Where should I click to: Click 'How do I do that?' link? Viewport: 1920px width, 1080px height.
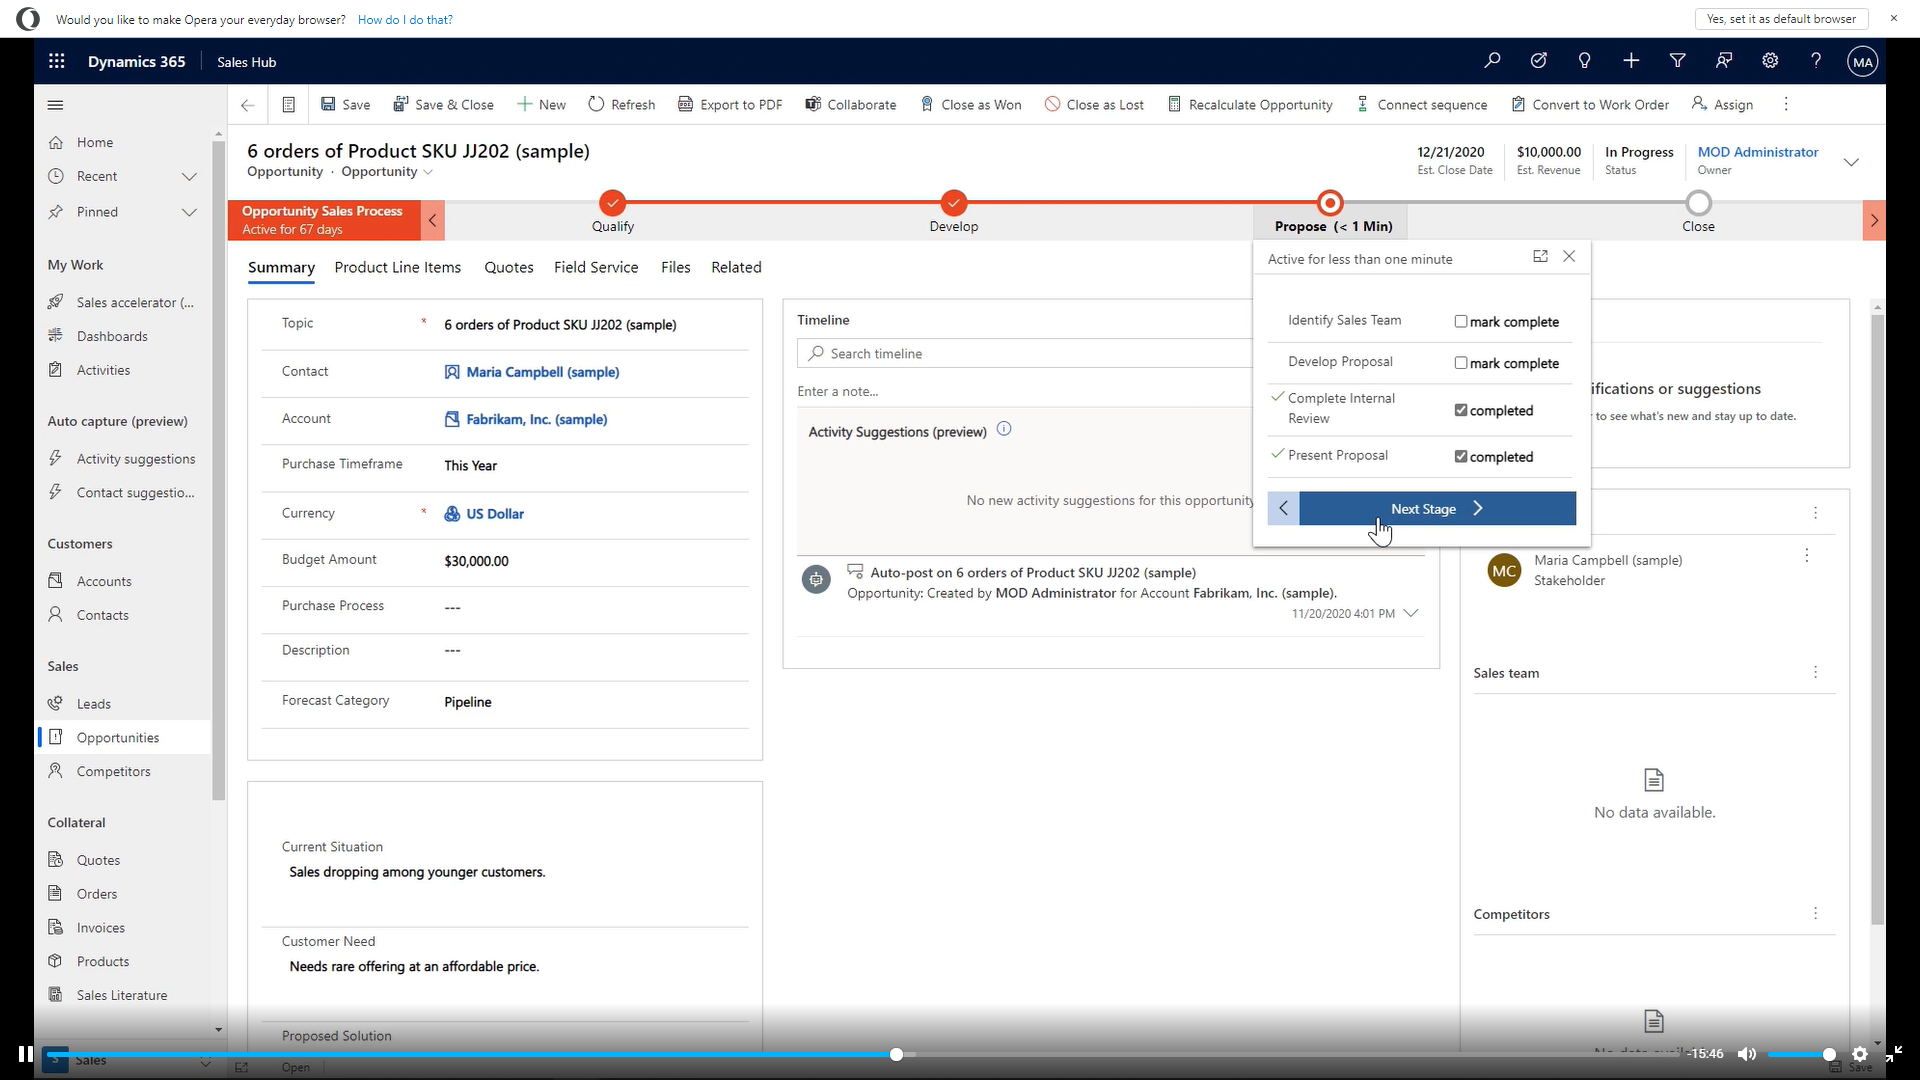point(405,20)
